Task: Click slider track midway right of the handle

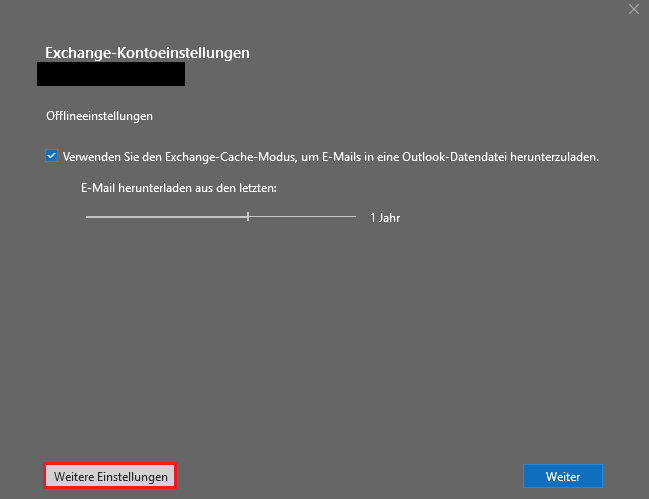Action: [x=301, y=216]
